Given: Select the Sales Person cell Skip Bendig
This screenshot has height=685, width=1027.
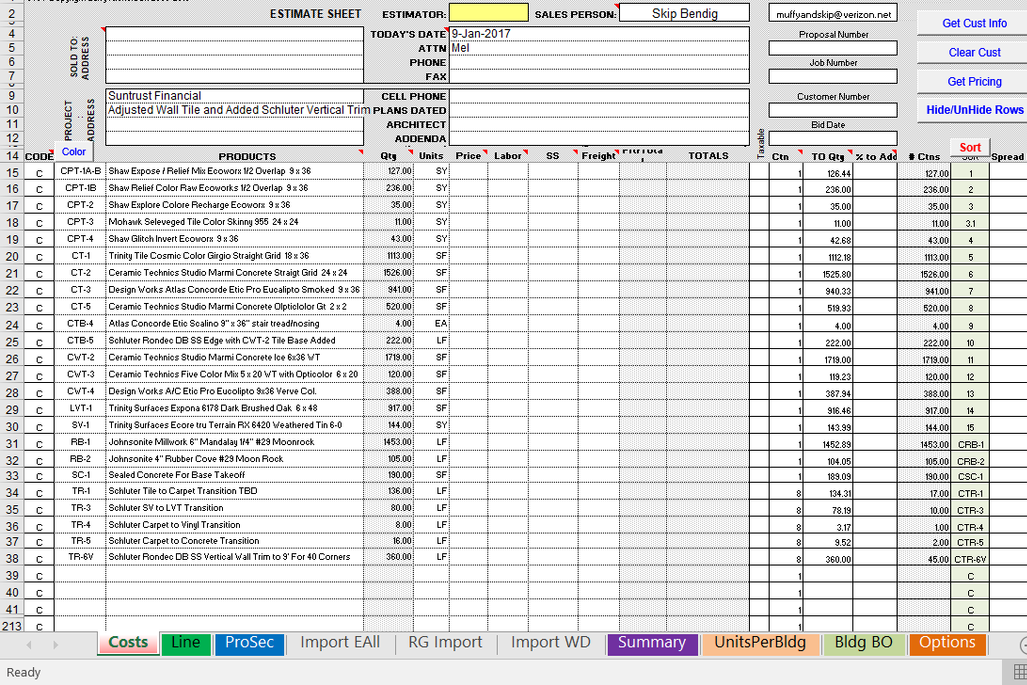Looking at the screenshot, I should [x=684, y=13].
